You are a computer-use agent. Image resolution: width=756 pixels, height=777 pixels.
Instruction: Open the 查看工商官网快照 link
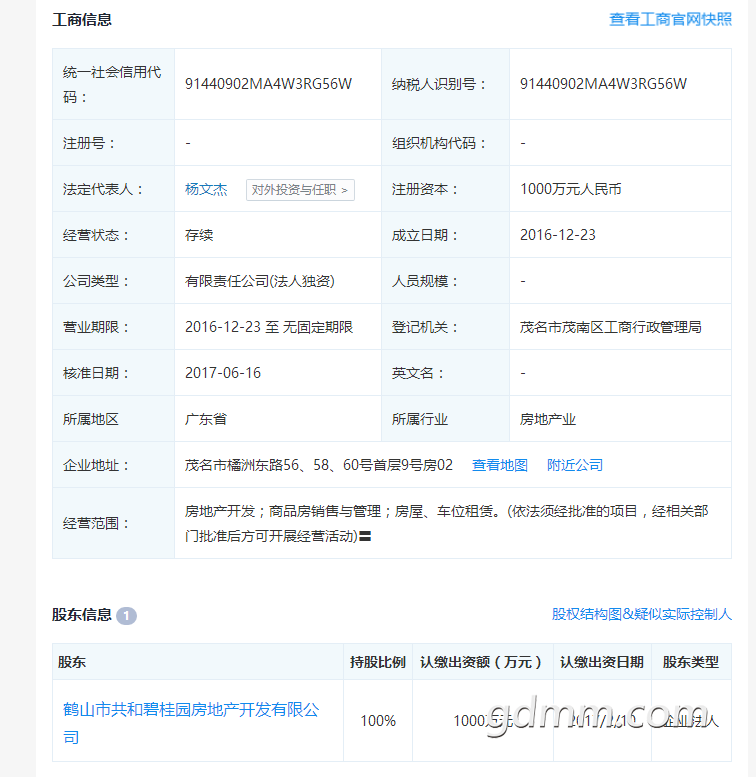[670, 19]
